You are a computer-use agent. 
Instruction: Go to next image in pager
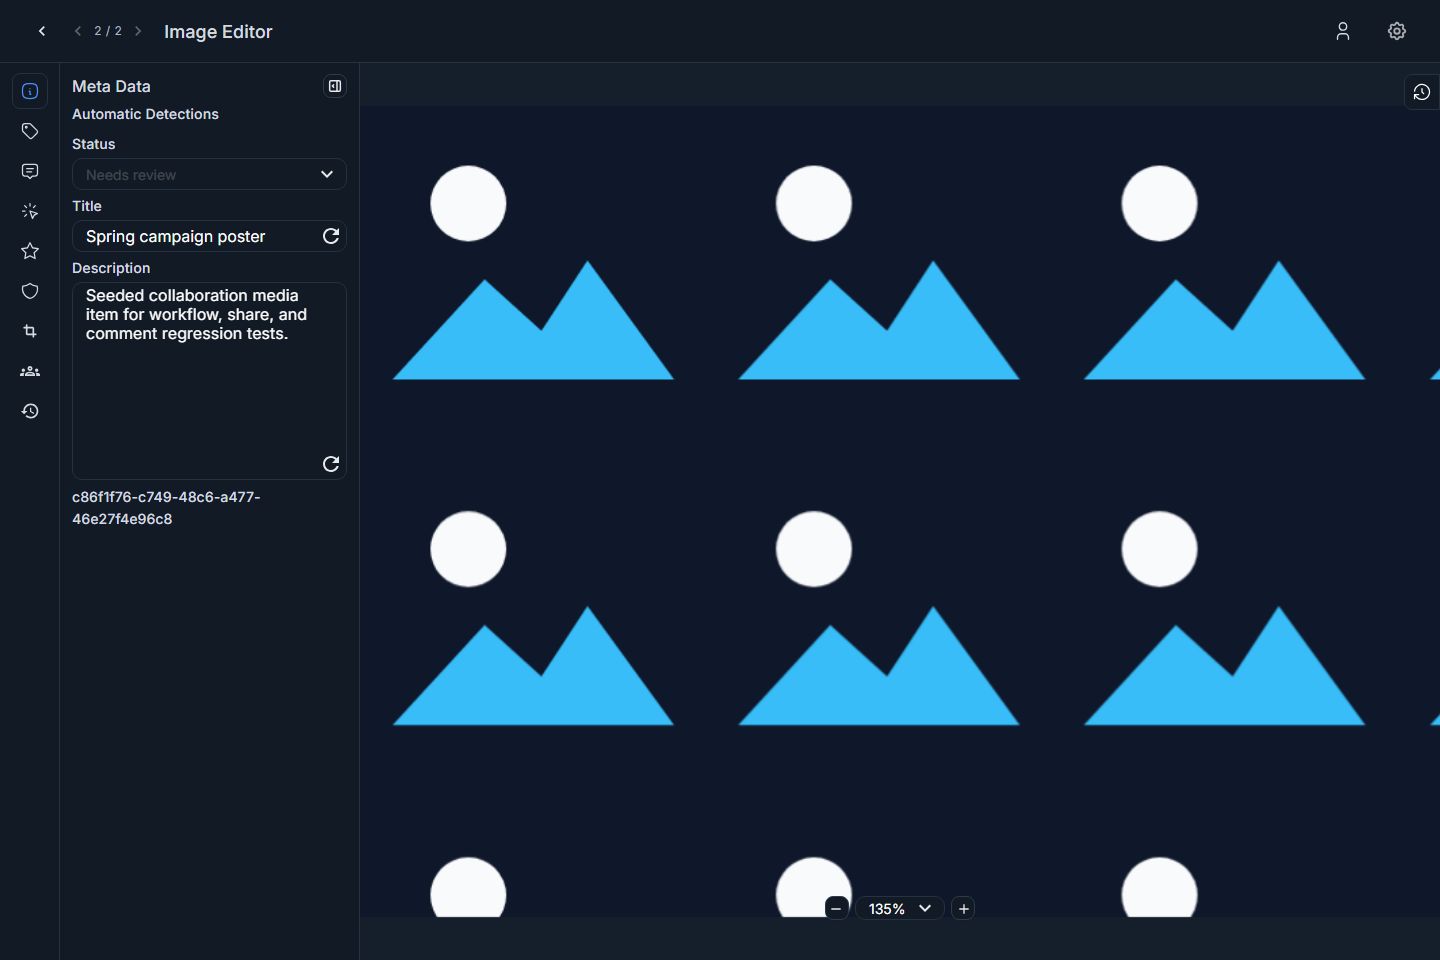pos(138,31)
